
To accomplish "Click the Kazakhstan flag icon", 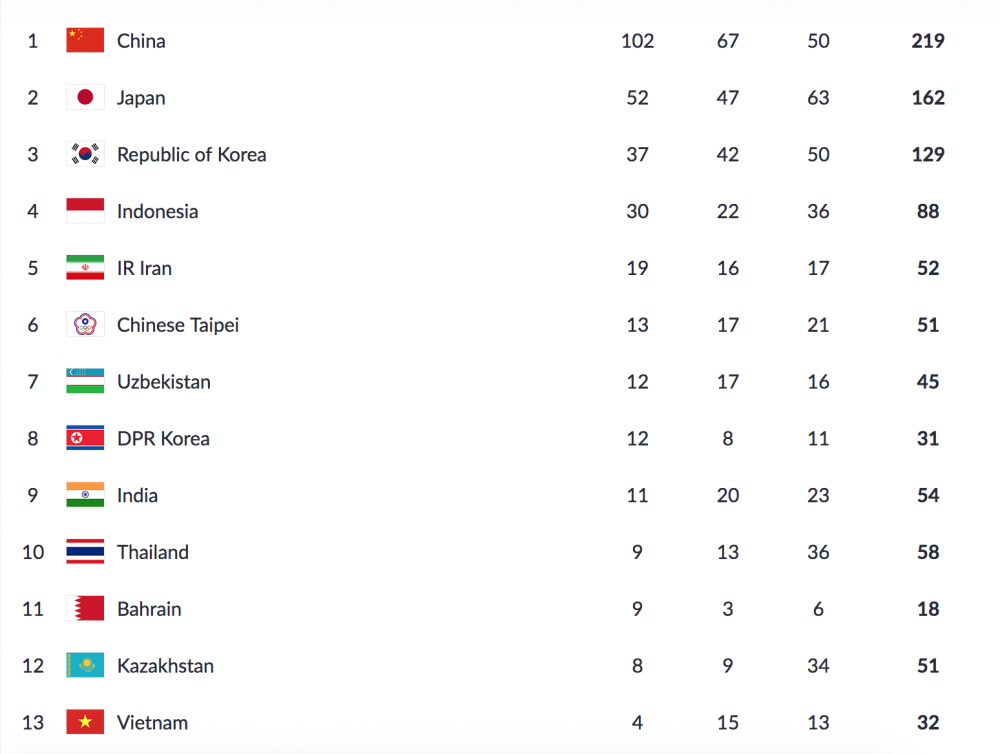I will (85, 666).
